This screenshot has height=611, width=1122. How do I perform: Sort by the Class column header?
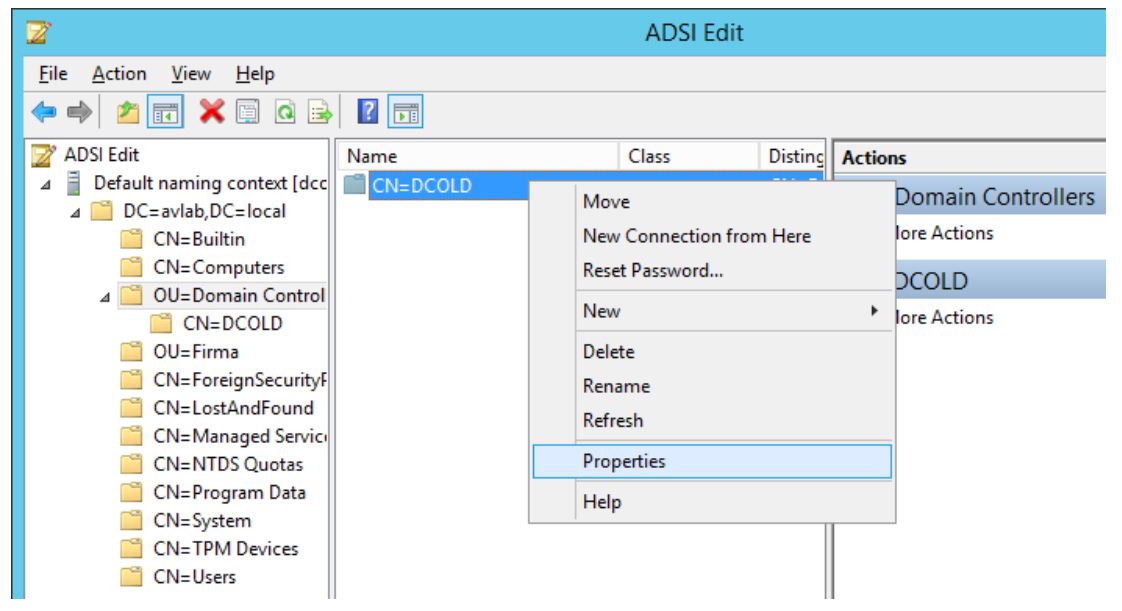pos(688,156)
